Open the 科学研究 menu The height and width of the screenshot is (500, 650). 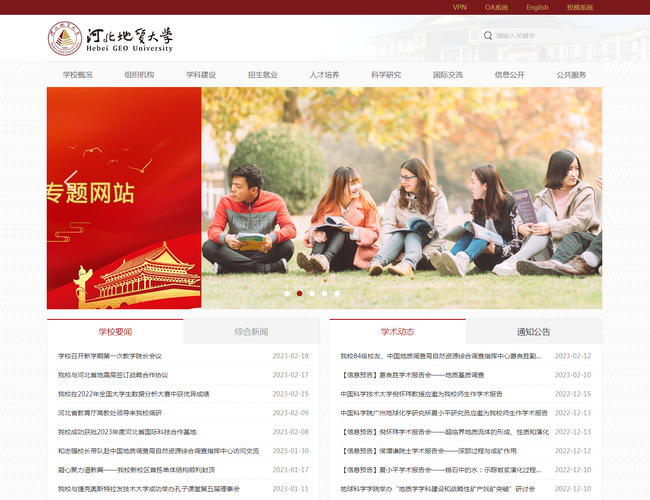[386, 75]
